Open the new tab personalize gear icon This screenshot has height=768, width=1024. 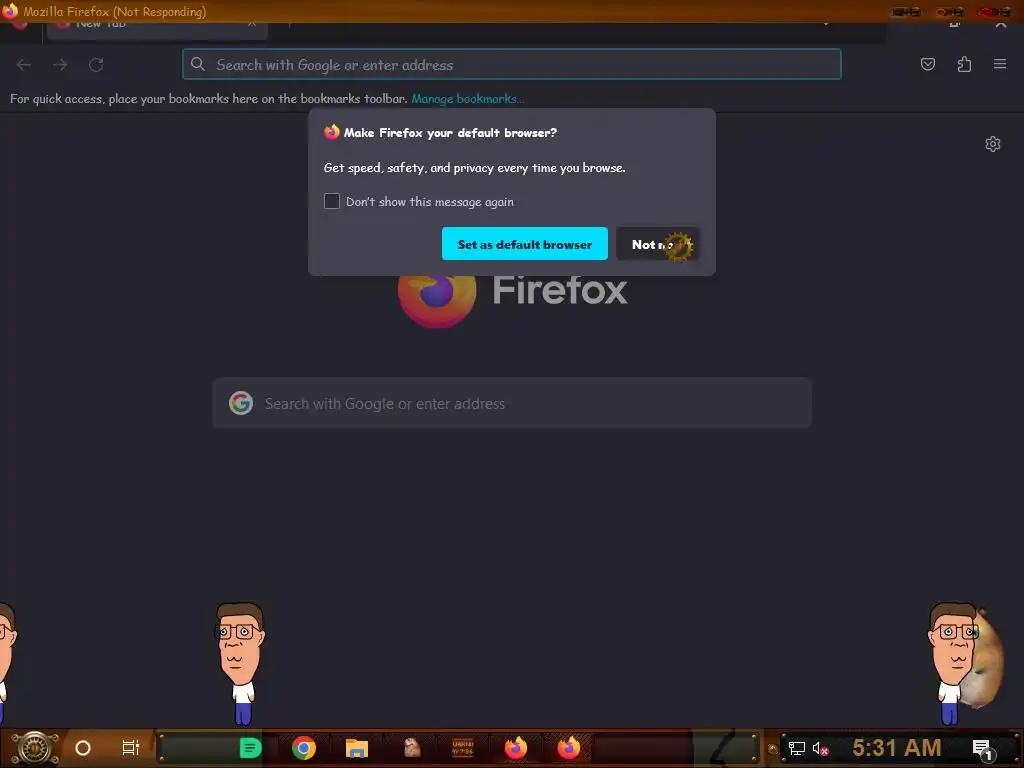tap(993, 144)
